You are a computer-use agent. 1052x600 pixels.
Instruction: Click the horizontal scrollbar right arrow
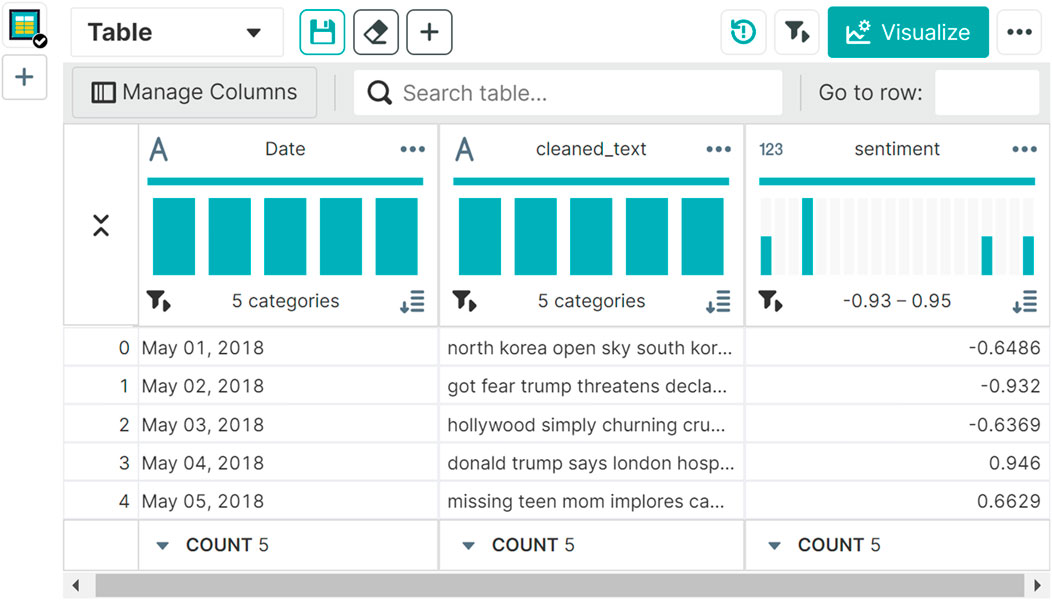pos(1037,585)
